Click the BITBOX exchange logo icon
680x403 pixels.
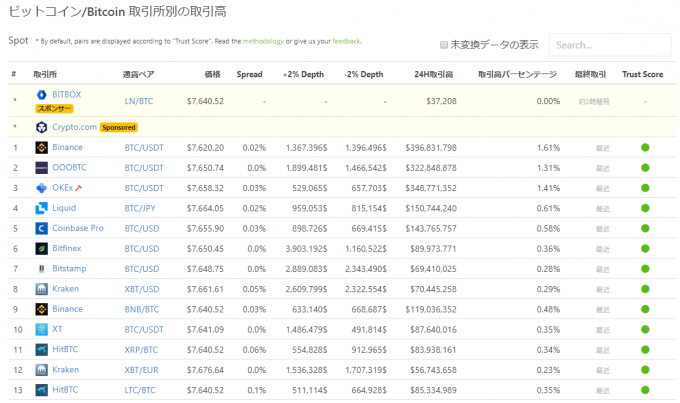(42, 95)
